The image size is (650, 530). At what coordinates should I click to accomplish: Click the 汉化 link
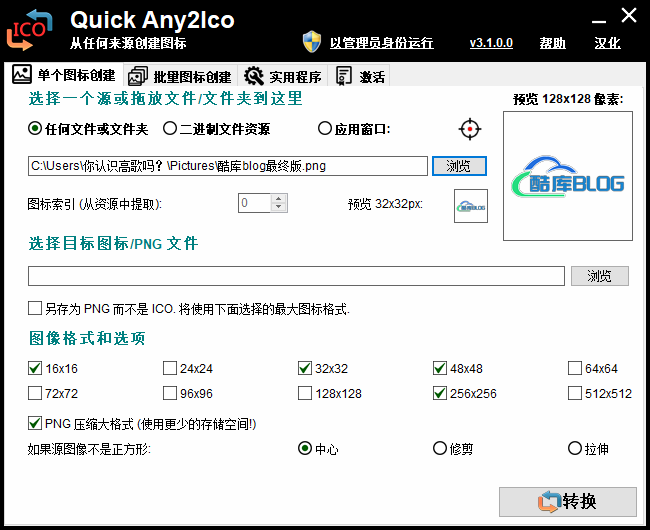point(607,43)
